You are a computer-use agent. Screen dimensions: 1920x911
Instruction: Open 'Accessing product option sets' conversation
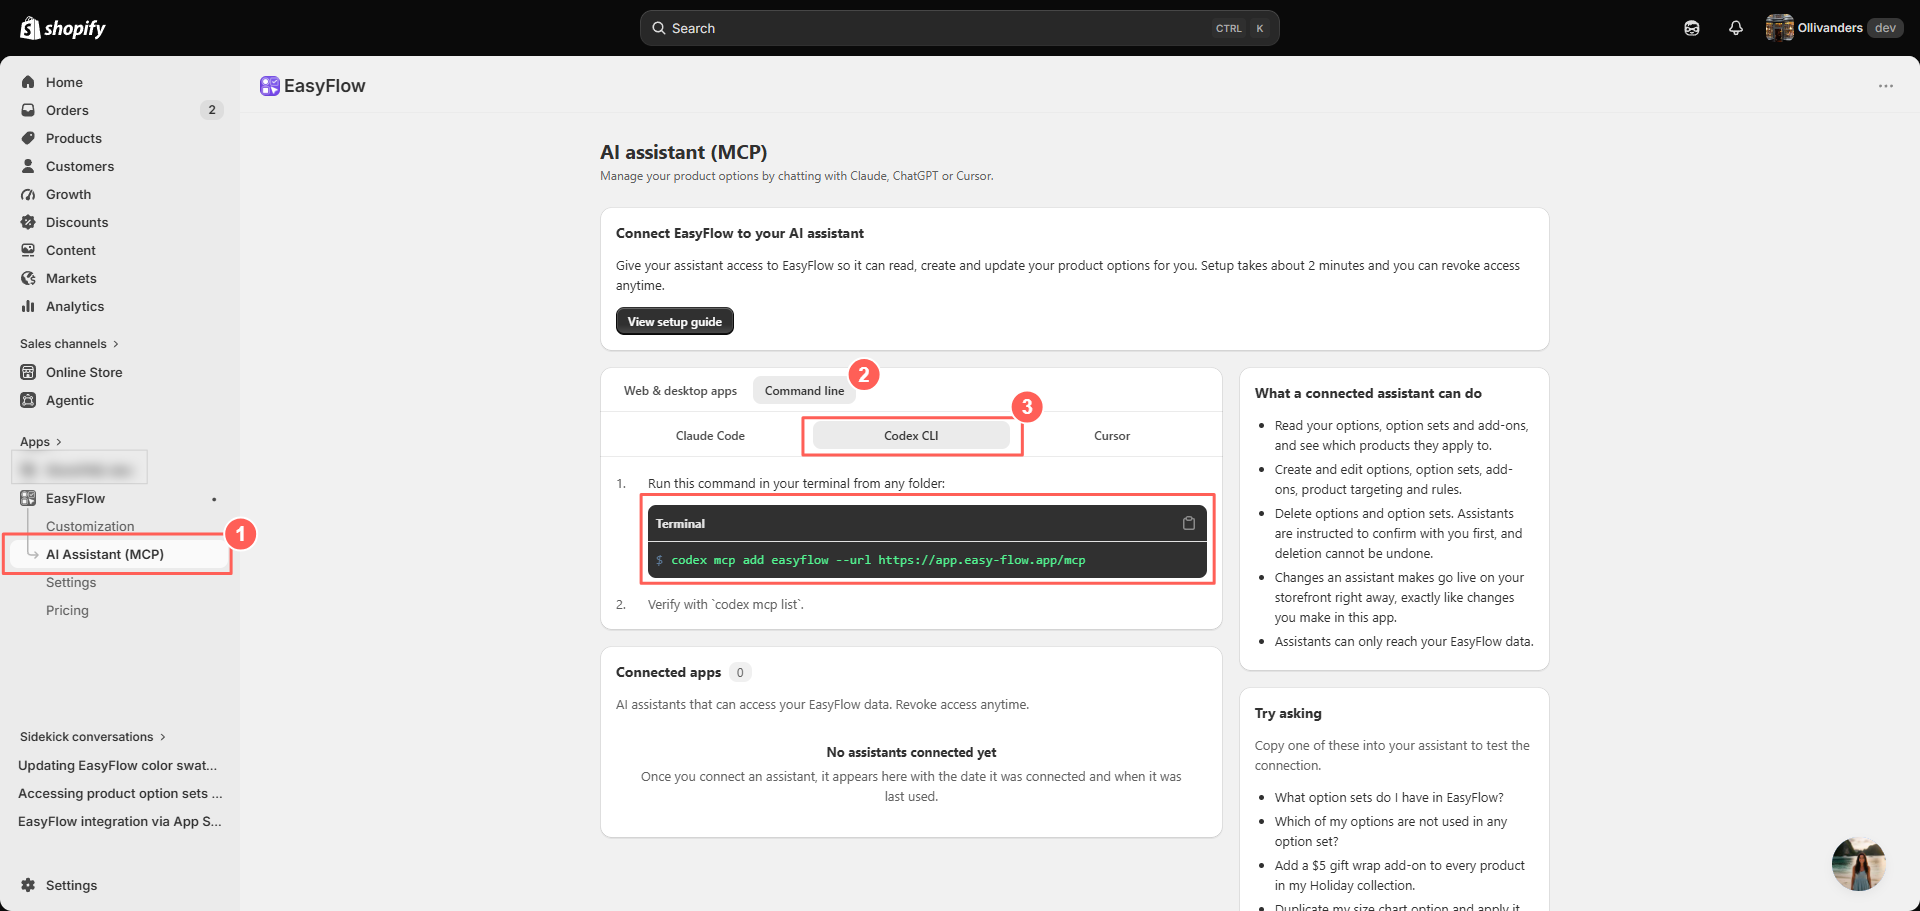[120, 793]
